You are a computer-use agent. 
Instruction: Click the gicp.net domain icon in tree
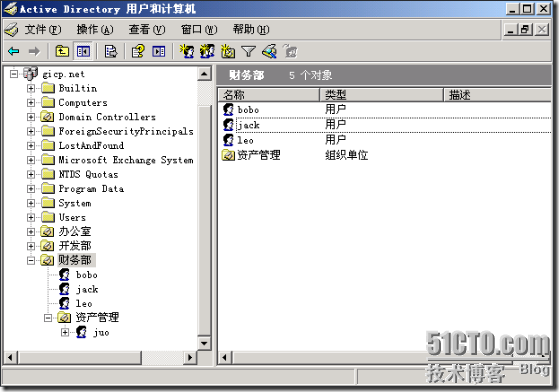pos(31,73)
